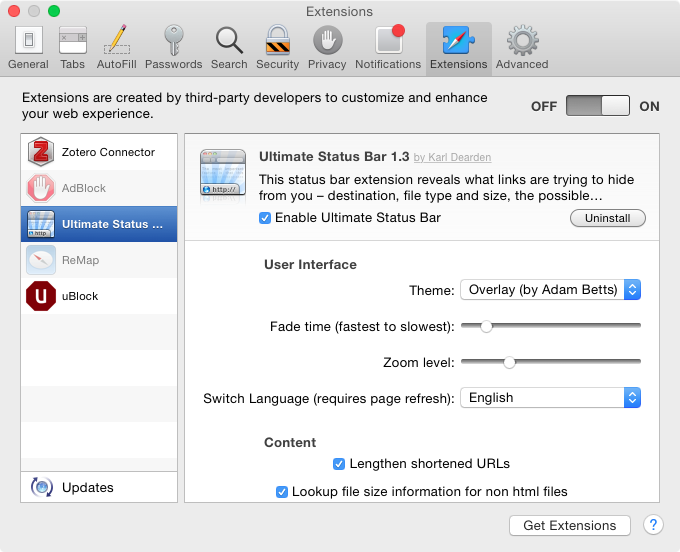Screen dimensions: 680x552
Task: Open the Privacy hand preferences
Action: pos(327,48)
